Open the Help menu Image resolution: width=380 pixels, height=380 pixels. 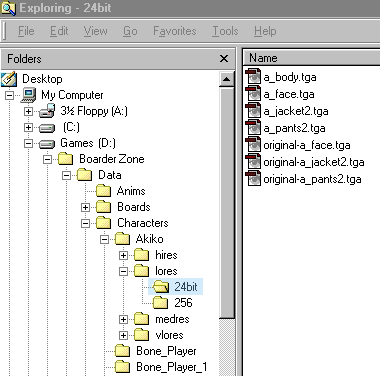coord(265,31)
